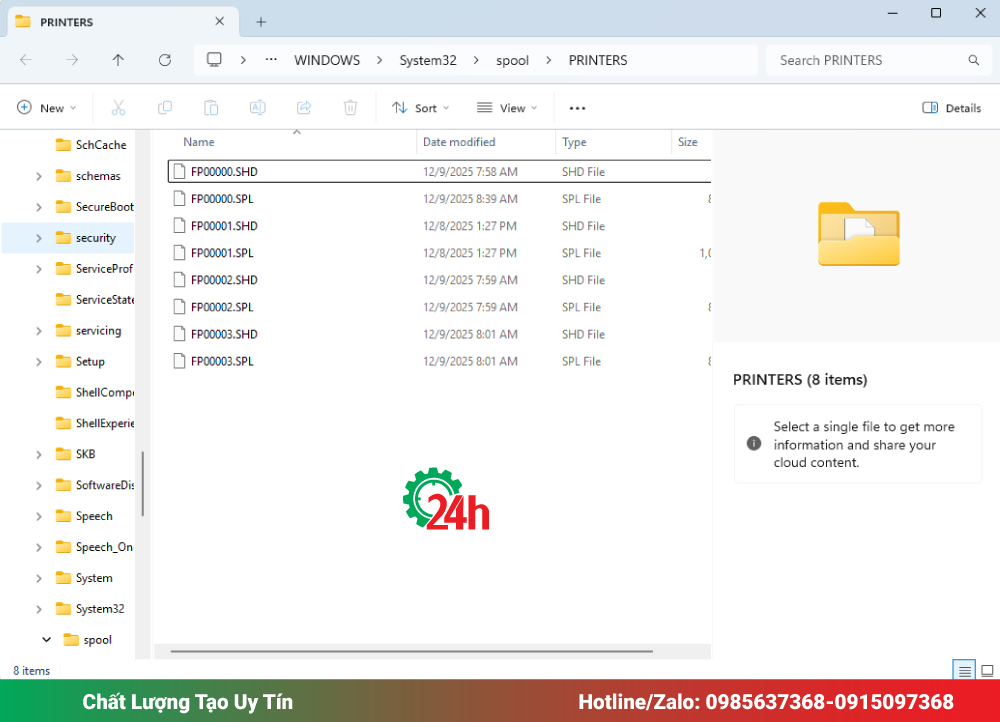Show hidden breadcrumb path with ellipsis
The image size is (1000, 722).
(271, 60)
